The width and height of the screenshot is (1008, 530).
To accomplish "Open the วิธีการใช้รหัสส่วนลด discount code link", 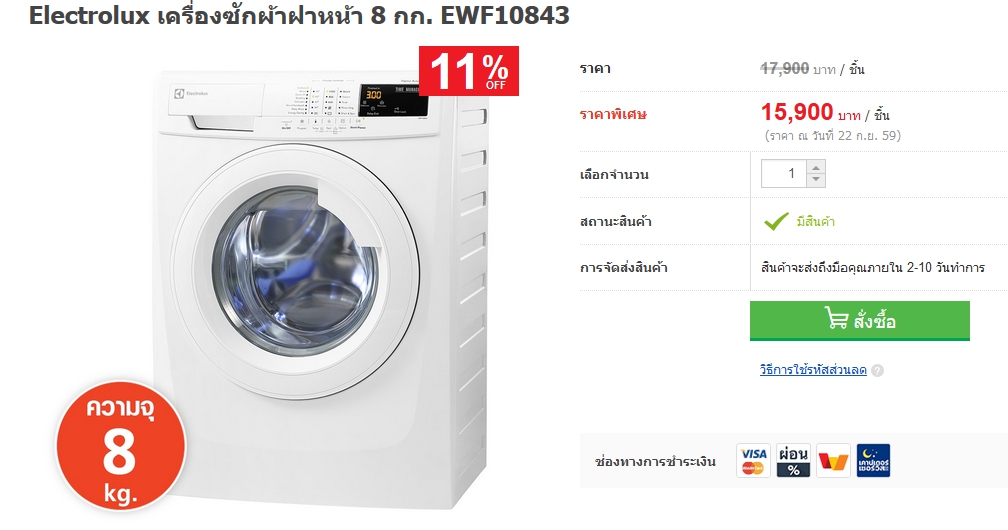I will (813, 370).
